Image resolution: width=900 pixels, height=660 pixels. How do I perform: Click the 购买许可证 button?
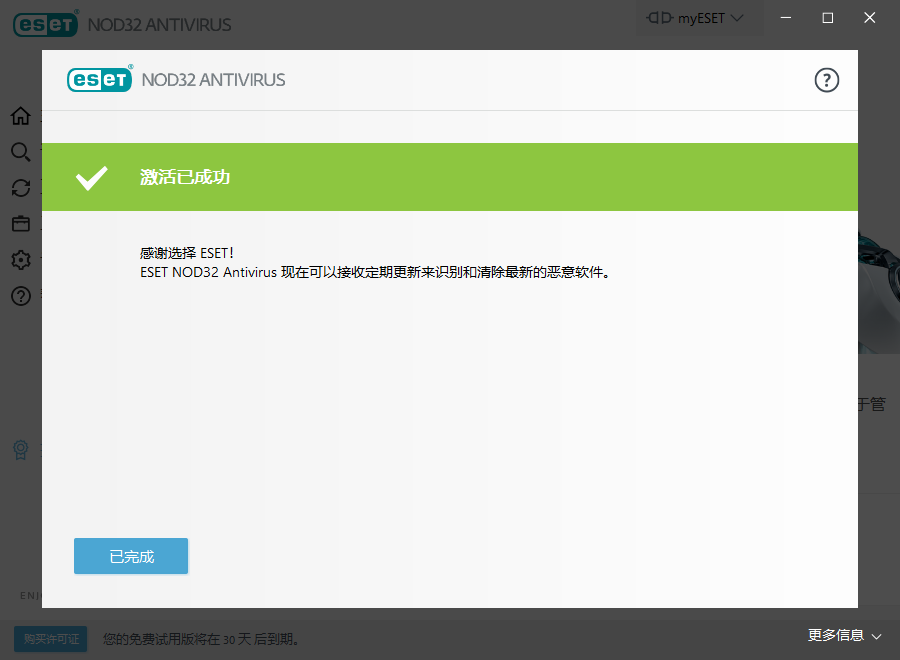tap(51, 639)
